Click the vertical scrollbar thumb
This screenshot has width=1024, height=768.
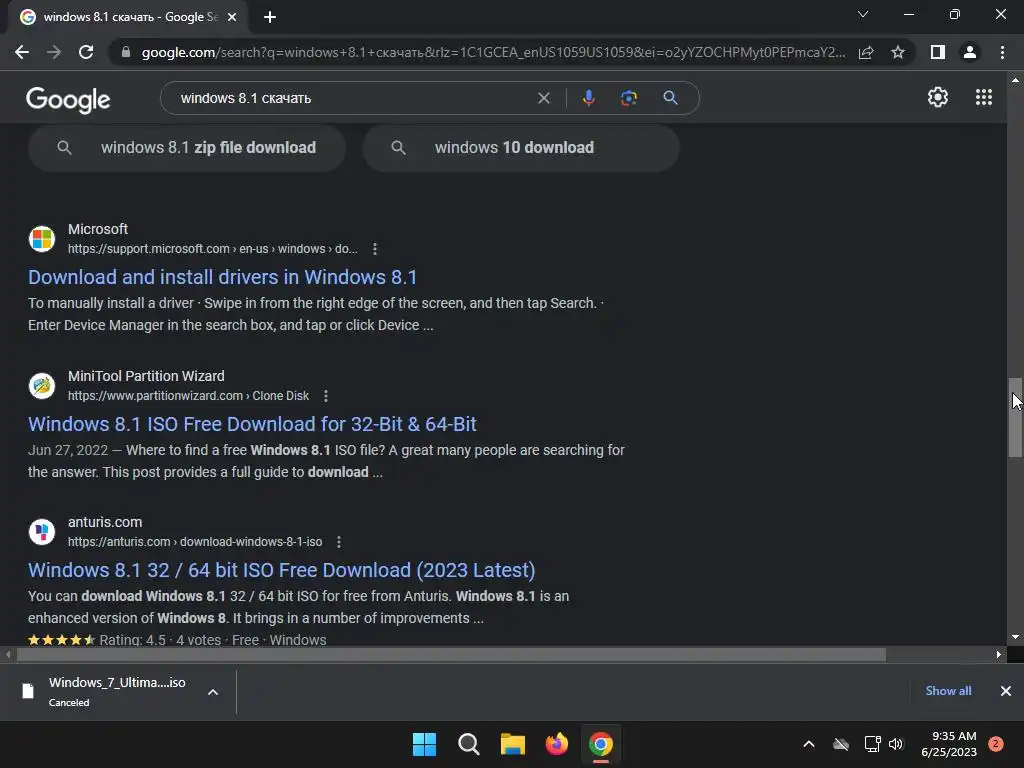[1016, 417]
